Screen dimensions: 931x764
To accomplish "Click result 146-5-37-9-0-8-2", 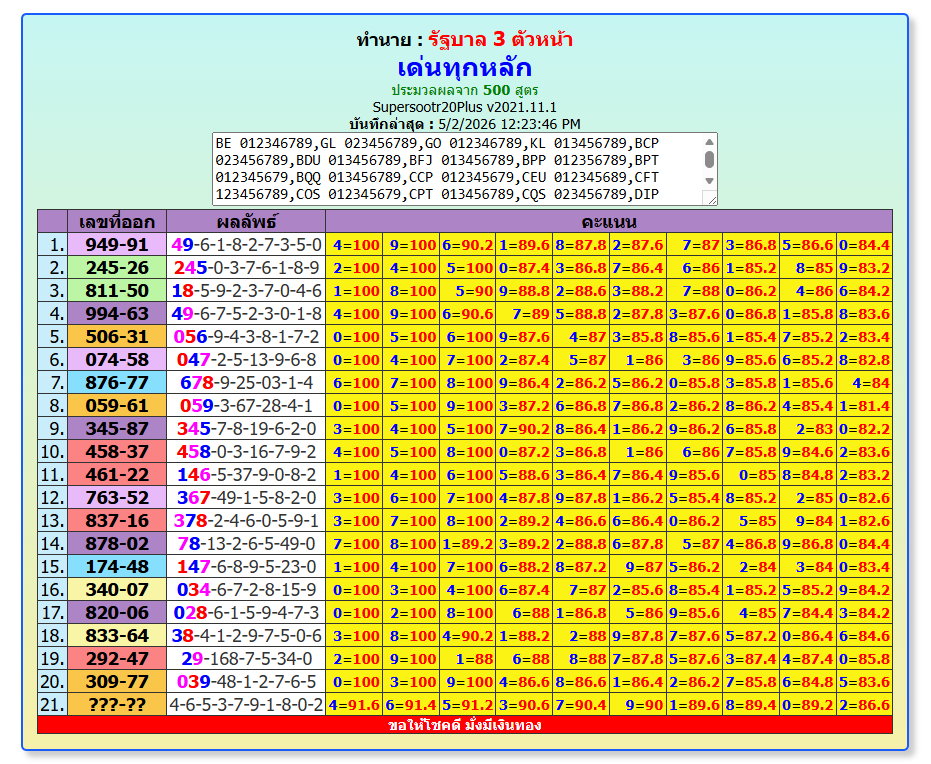I will point(246,475).
